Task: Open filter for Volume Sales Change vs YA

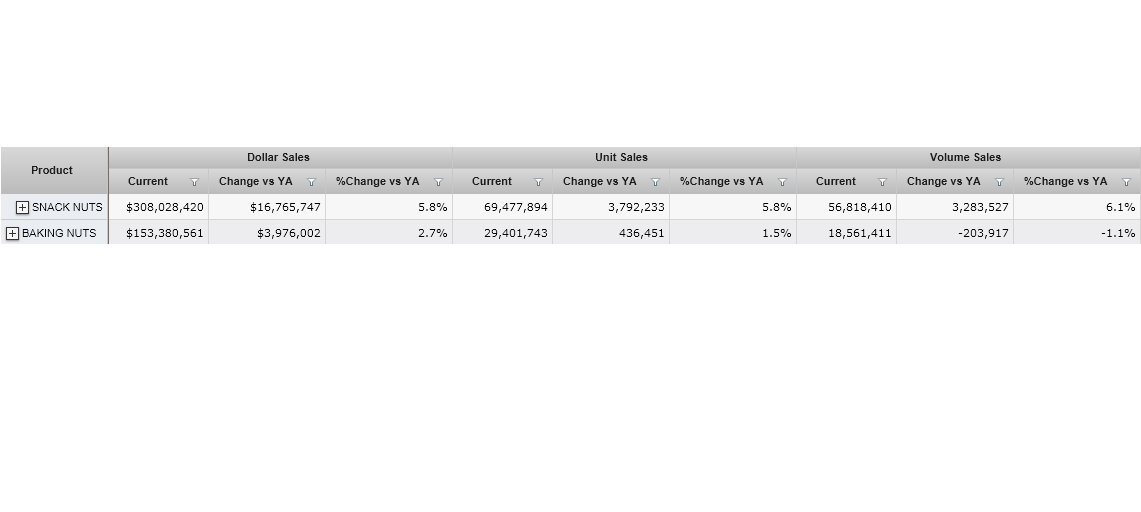Action: (999, 182)
